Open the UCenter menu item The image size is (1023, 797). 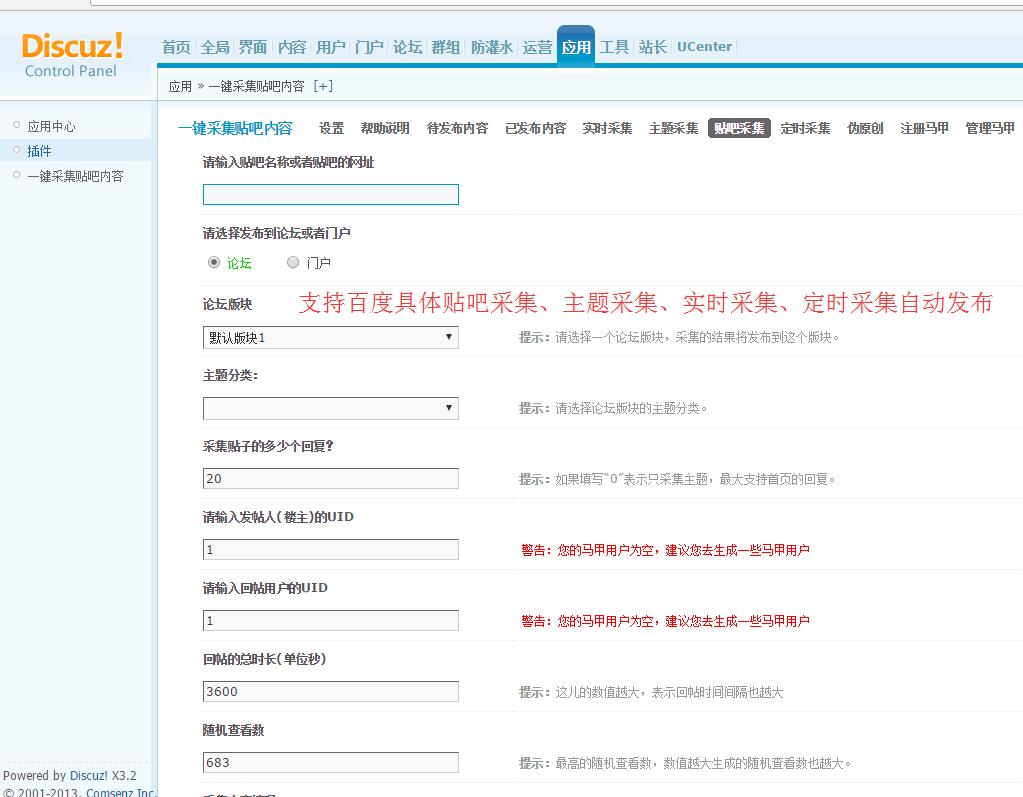(x=704, y=47)
